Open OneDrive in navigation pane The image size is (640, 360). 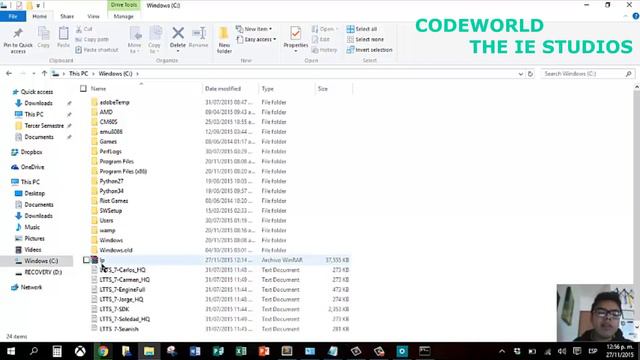(28, 167)
